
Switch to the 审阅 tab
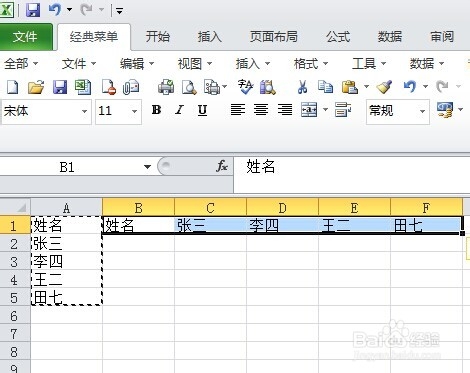click(442, 37)
